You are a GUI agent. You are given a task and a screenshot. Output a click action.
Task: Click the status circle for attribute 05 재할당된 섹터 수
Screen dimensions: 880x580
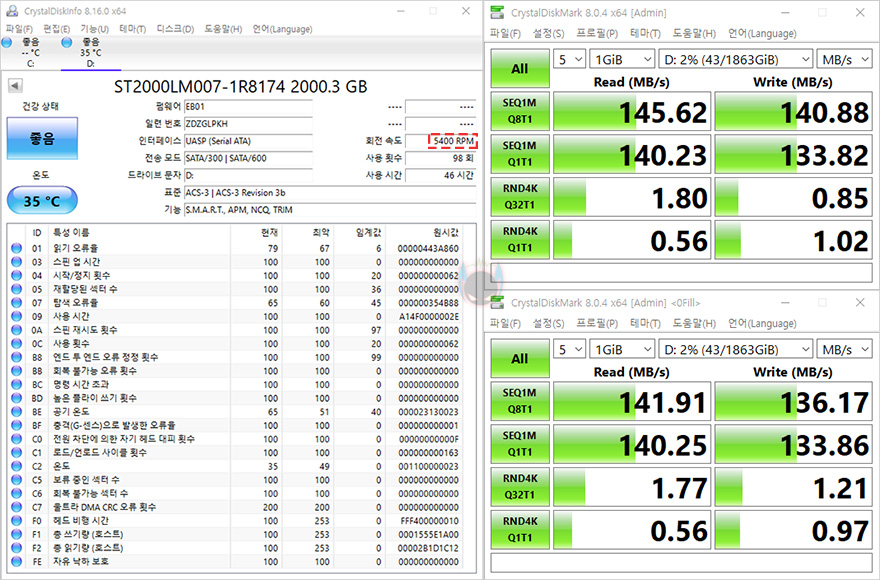[x=16, y=289]
